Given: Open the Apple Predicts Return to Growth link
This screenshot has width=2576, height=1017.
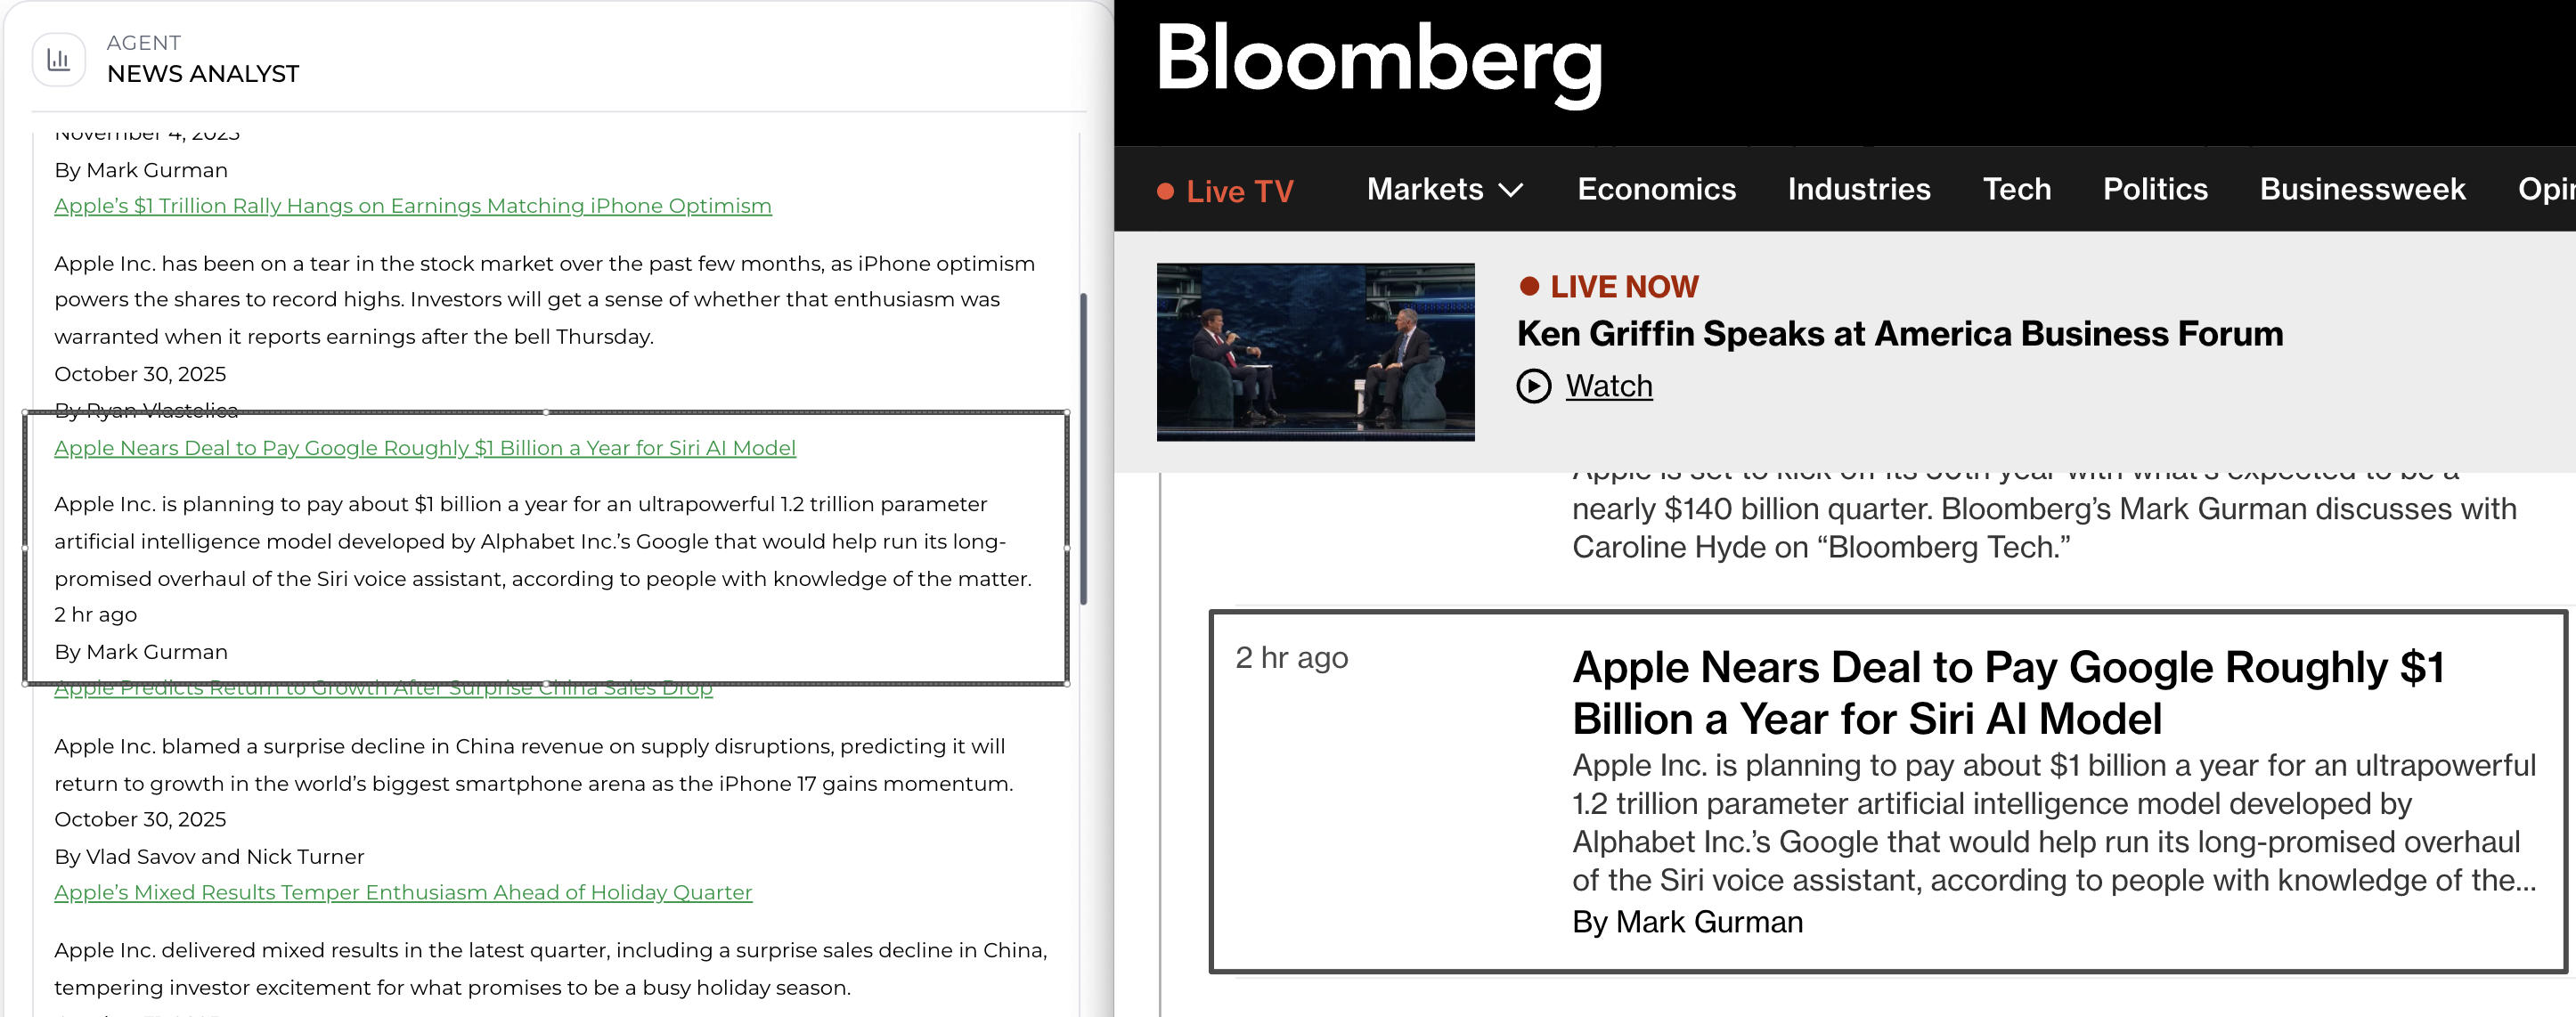Looking at the screenshot, I should (x=383, y=688).
